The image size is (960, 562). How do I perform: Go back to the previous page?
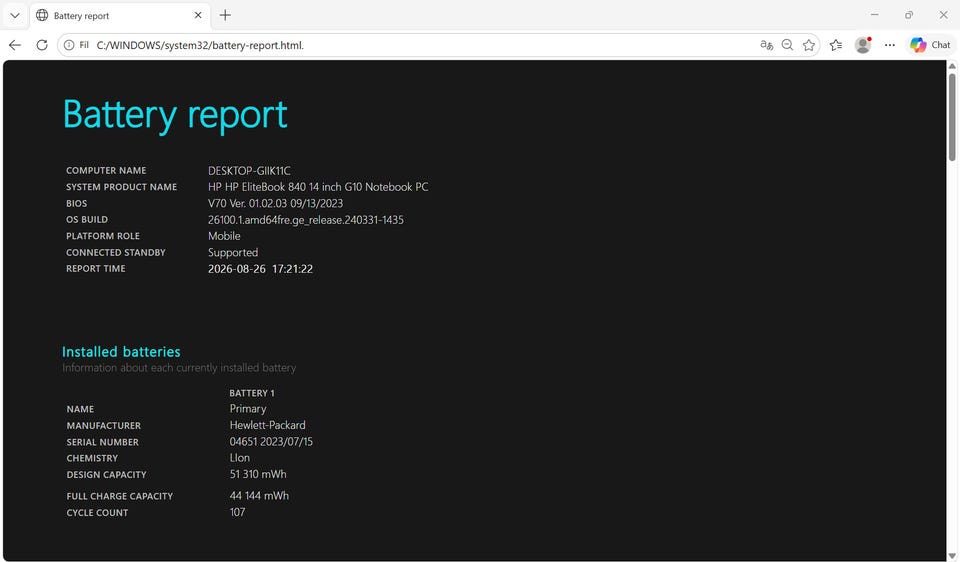click(15, 45)
